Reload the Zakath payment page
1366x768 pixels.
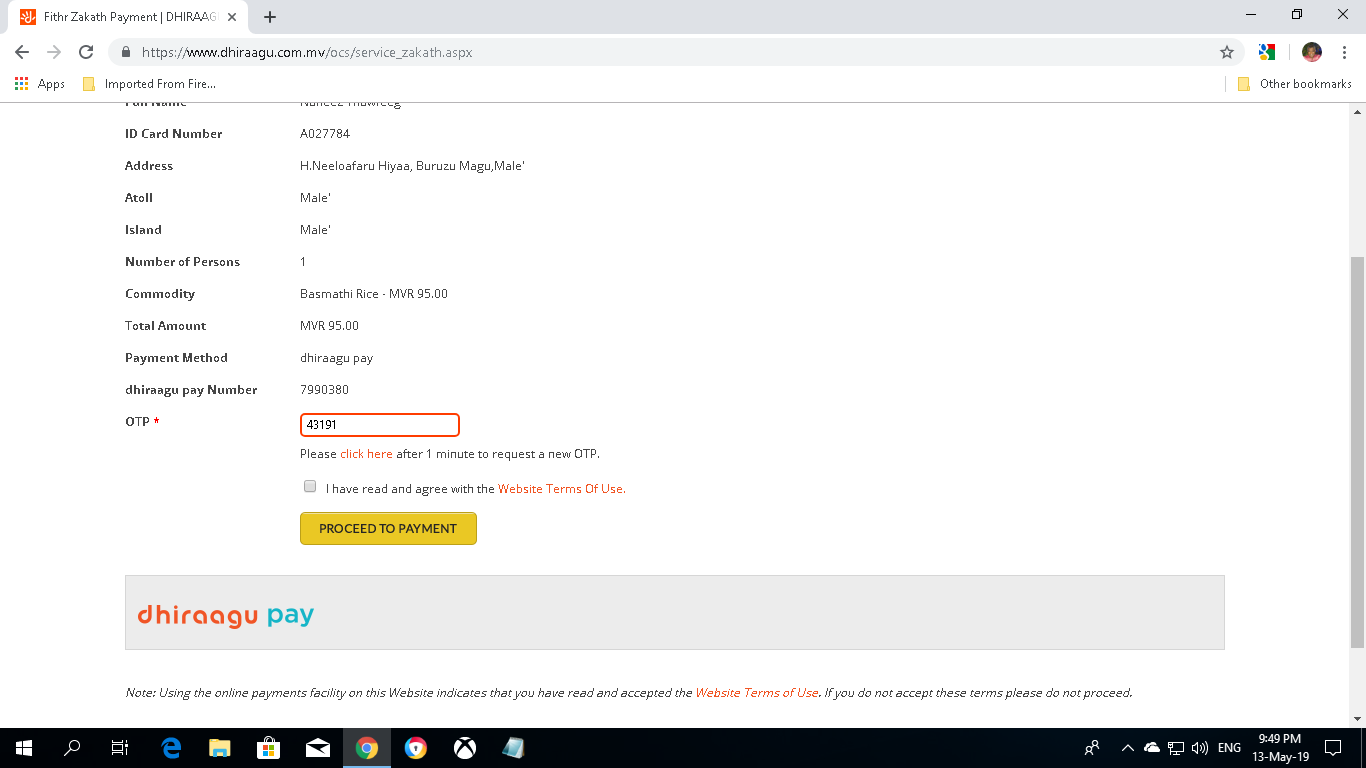tap(86, 52)
